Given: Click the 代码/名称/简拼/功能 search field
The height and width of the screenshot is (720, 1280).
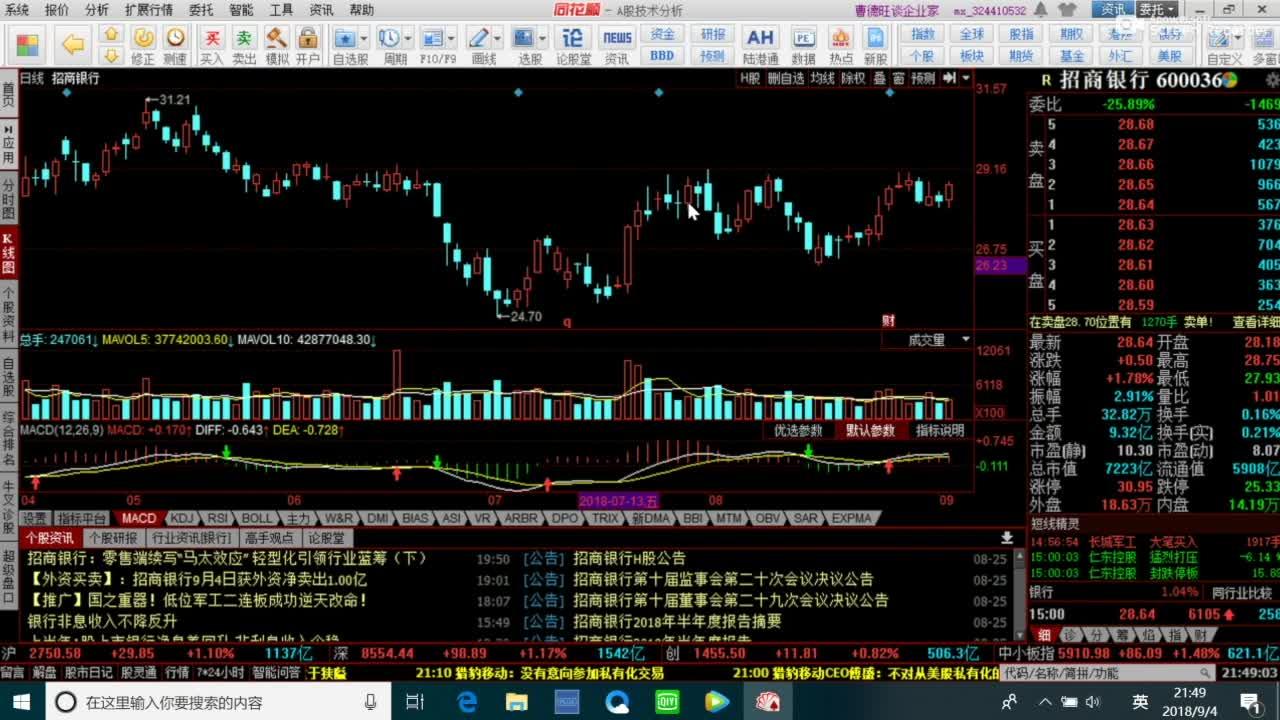Looking at the screenshot, I should point(1107,673).
